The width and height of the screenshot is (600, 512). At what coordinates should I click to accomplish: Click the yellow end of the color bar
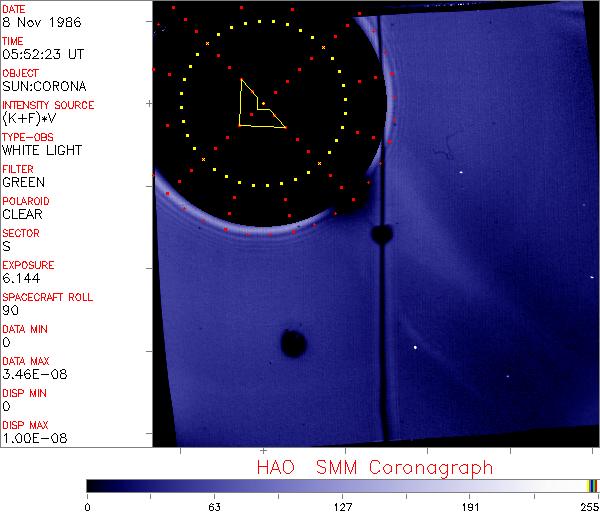pos(591,485)
